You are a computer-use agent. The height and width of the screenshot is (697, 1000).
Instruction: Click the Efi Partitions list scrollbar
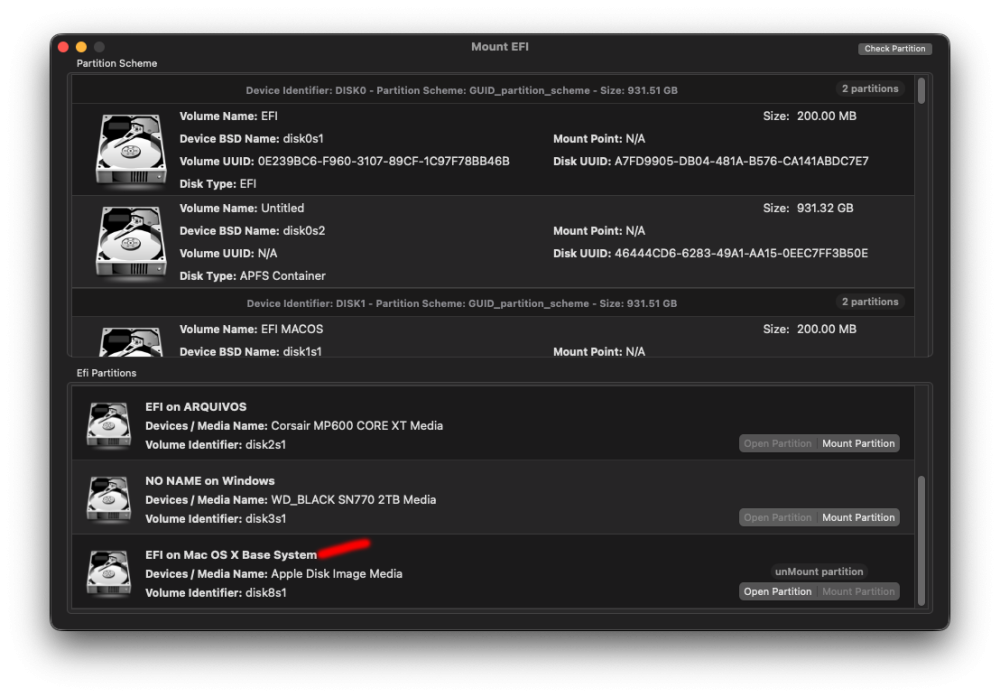(921, 540)
